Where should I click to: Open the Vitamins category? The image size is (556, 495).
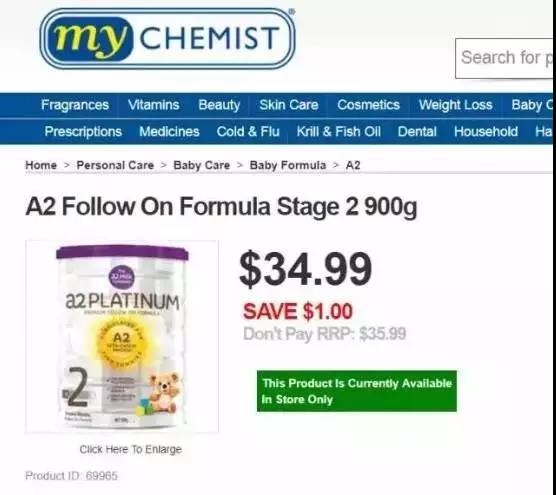coord(154,105)
